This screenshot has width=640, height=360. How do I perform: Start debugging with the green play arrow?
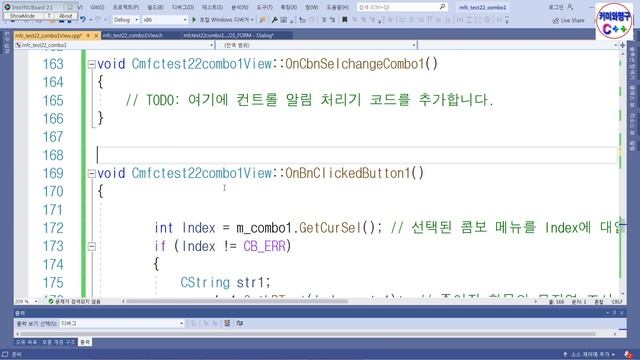[194, 20]
